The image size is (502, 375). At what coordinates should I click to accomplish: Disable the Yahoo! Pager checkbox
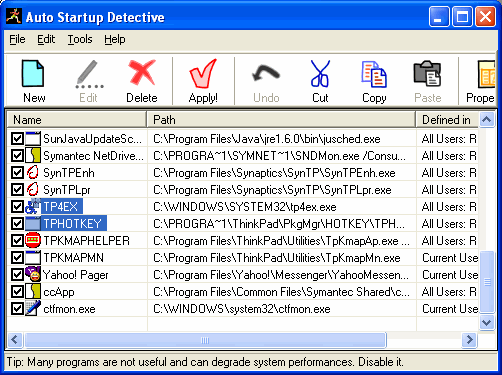point(17,274)
